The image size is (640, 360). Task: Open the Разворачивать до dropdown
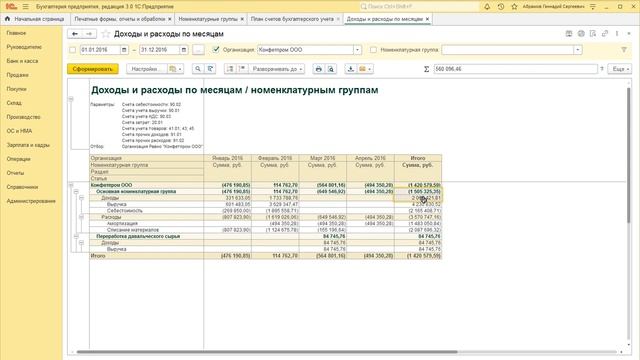point(278,69)
